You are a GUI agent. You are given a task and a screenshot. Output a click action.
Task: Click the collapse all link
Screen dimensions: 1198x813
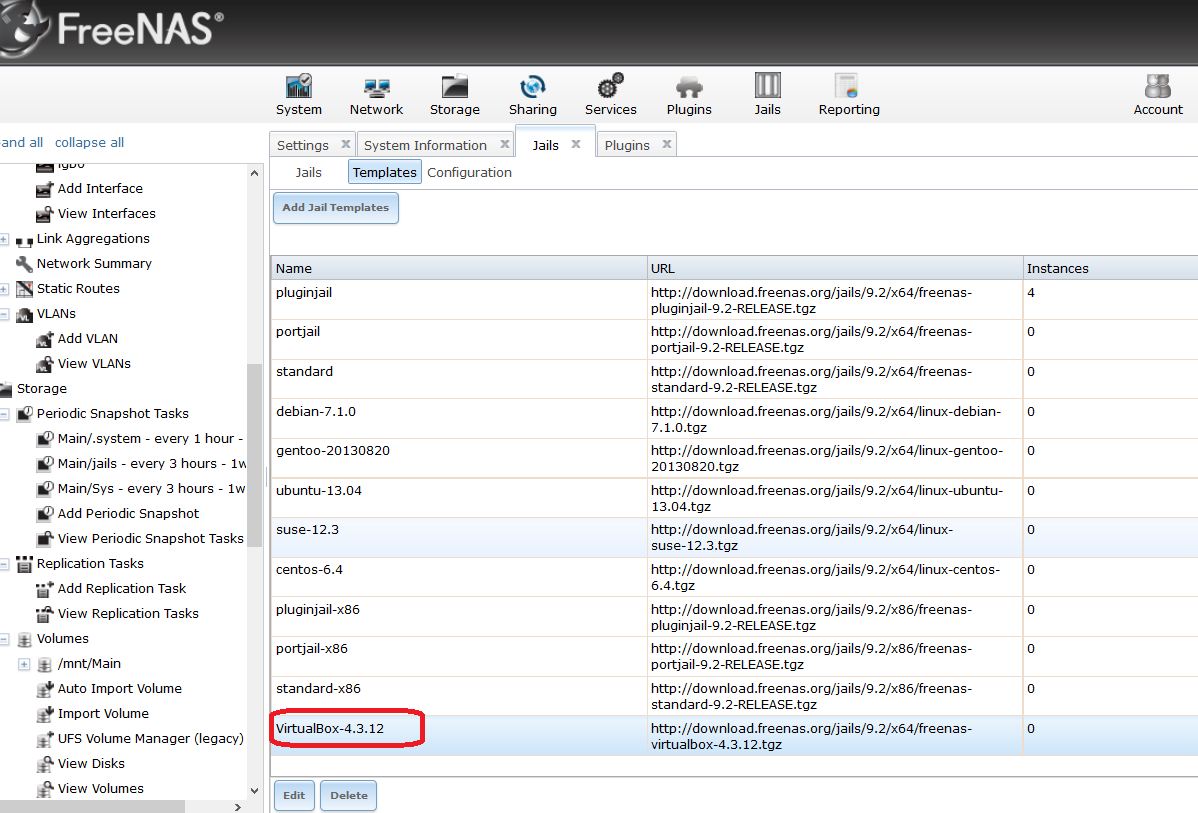(89, 142)
